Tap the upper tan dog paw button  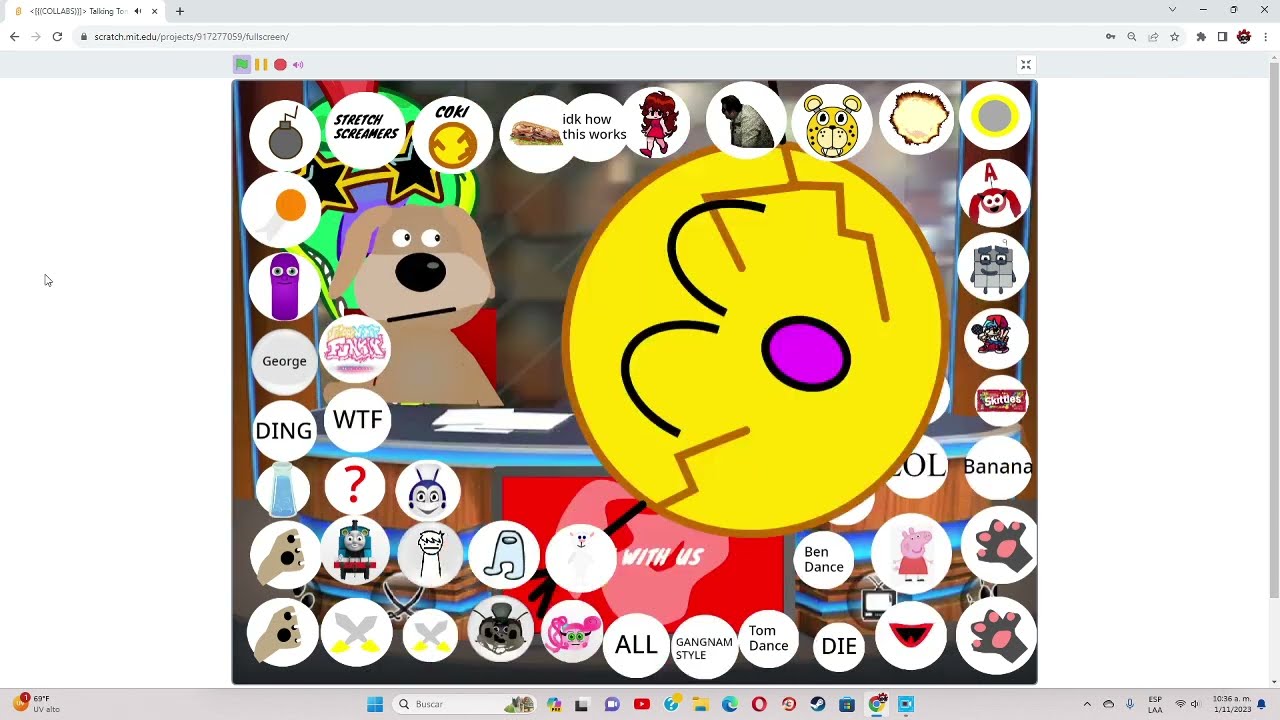(x=285, y=554)
